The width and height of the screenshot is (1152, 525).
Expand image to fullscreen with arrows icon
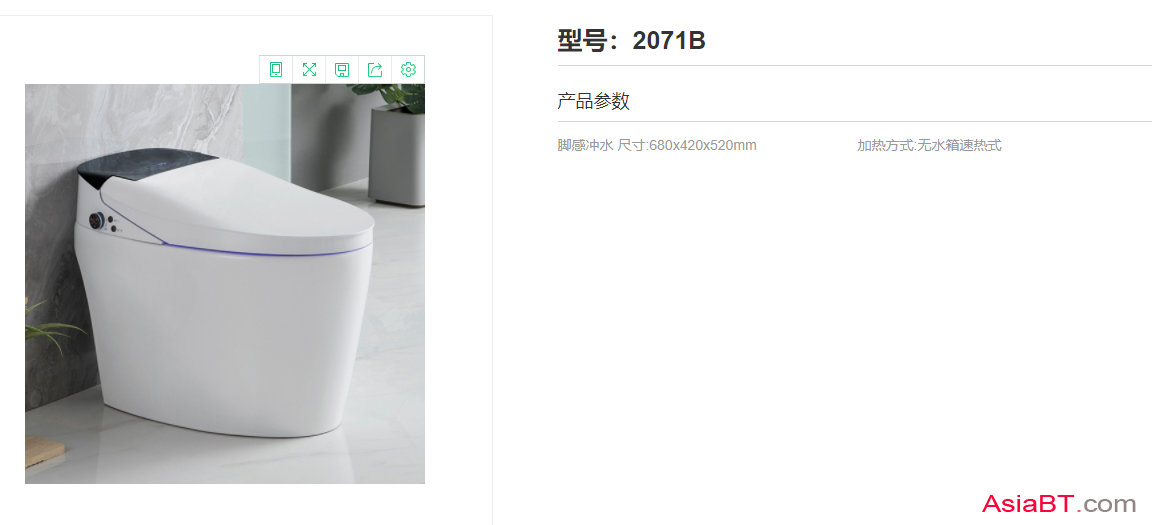pyautogui.click(x=309, y=70)
